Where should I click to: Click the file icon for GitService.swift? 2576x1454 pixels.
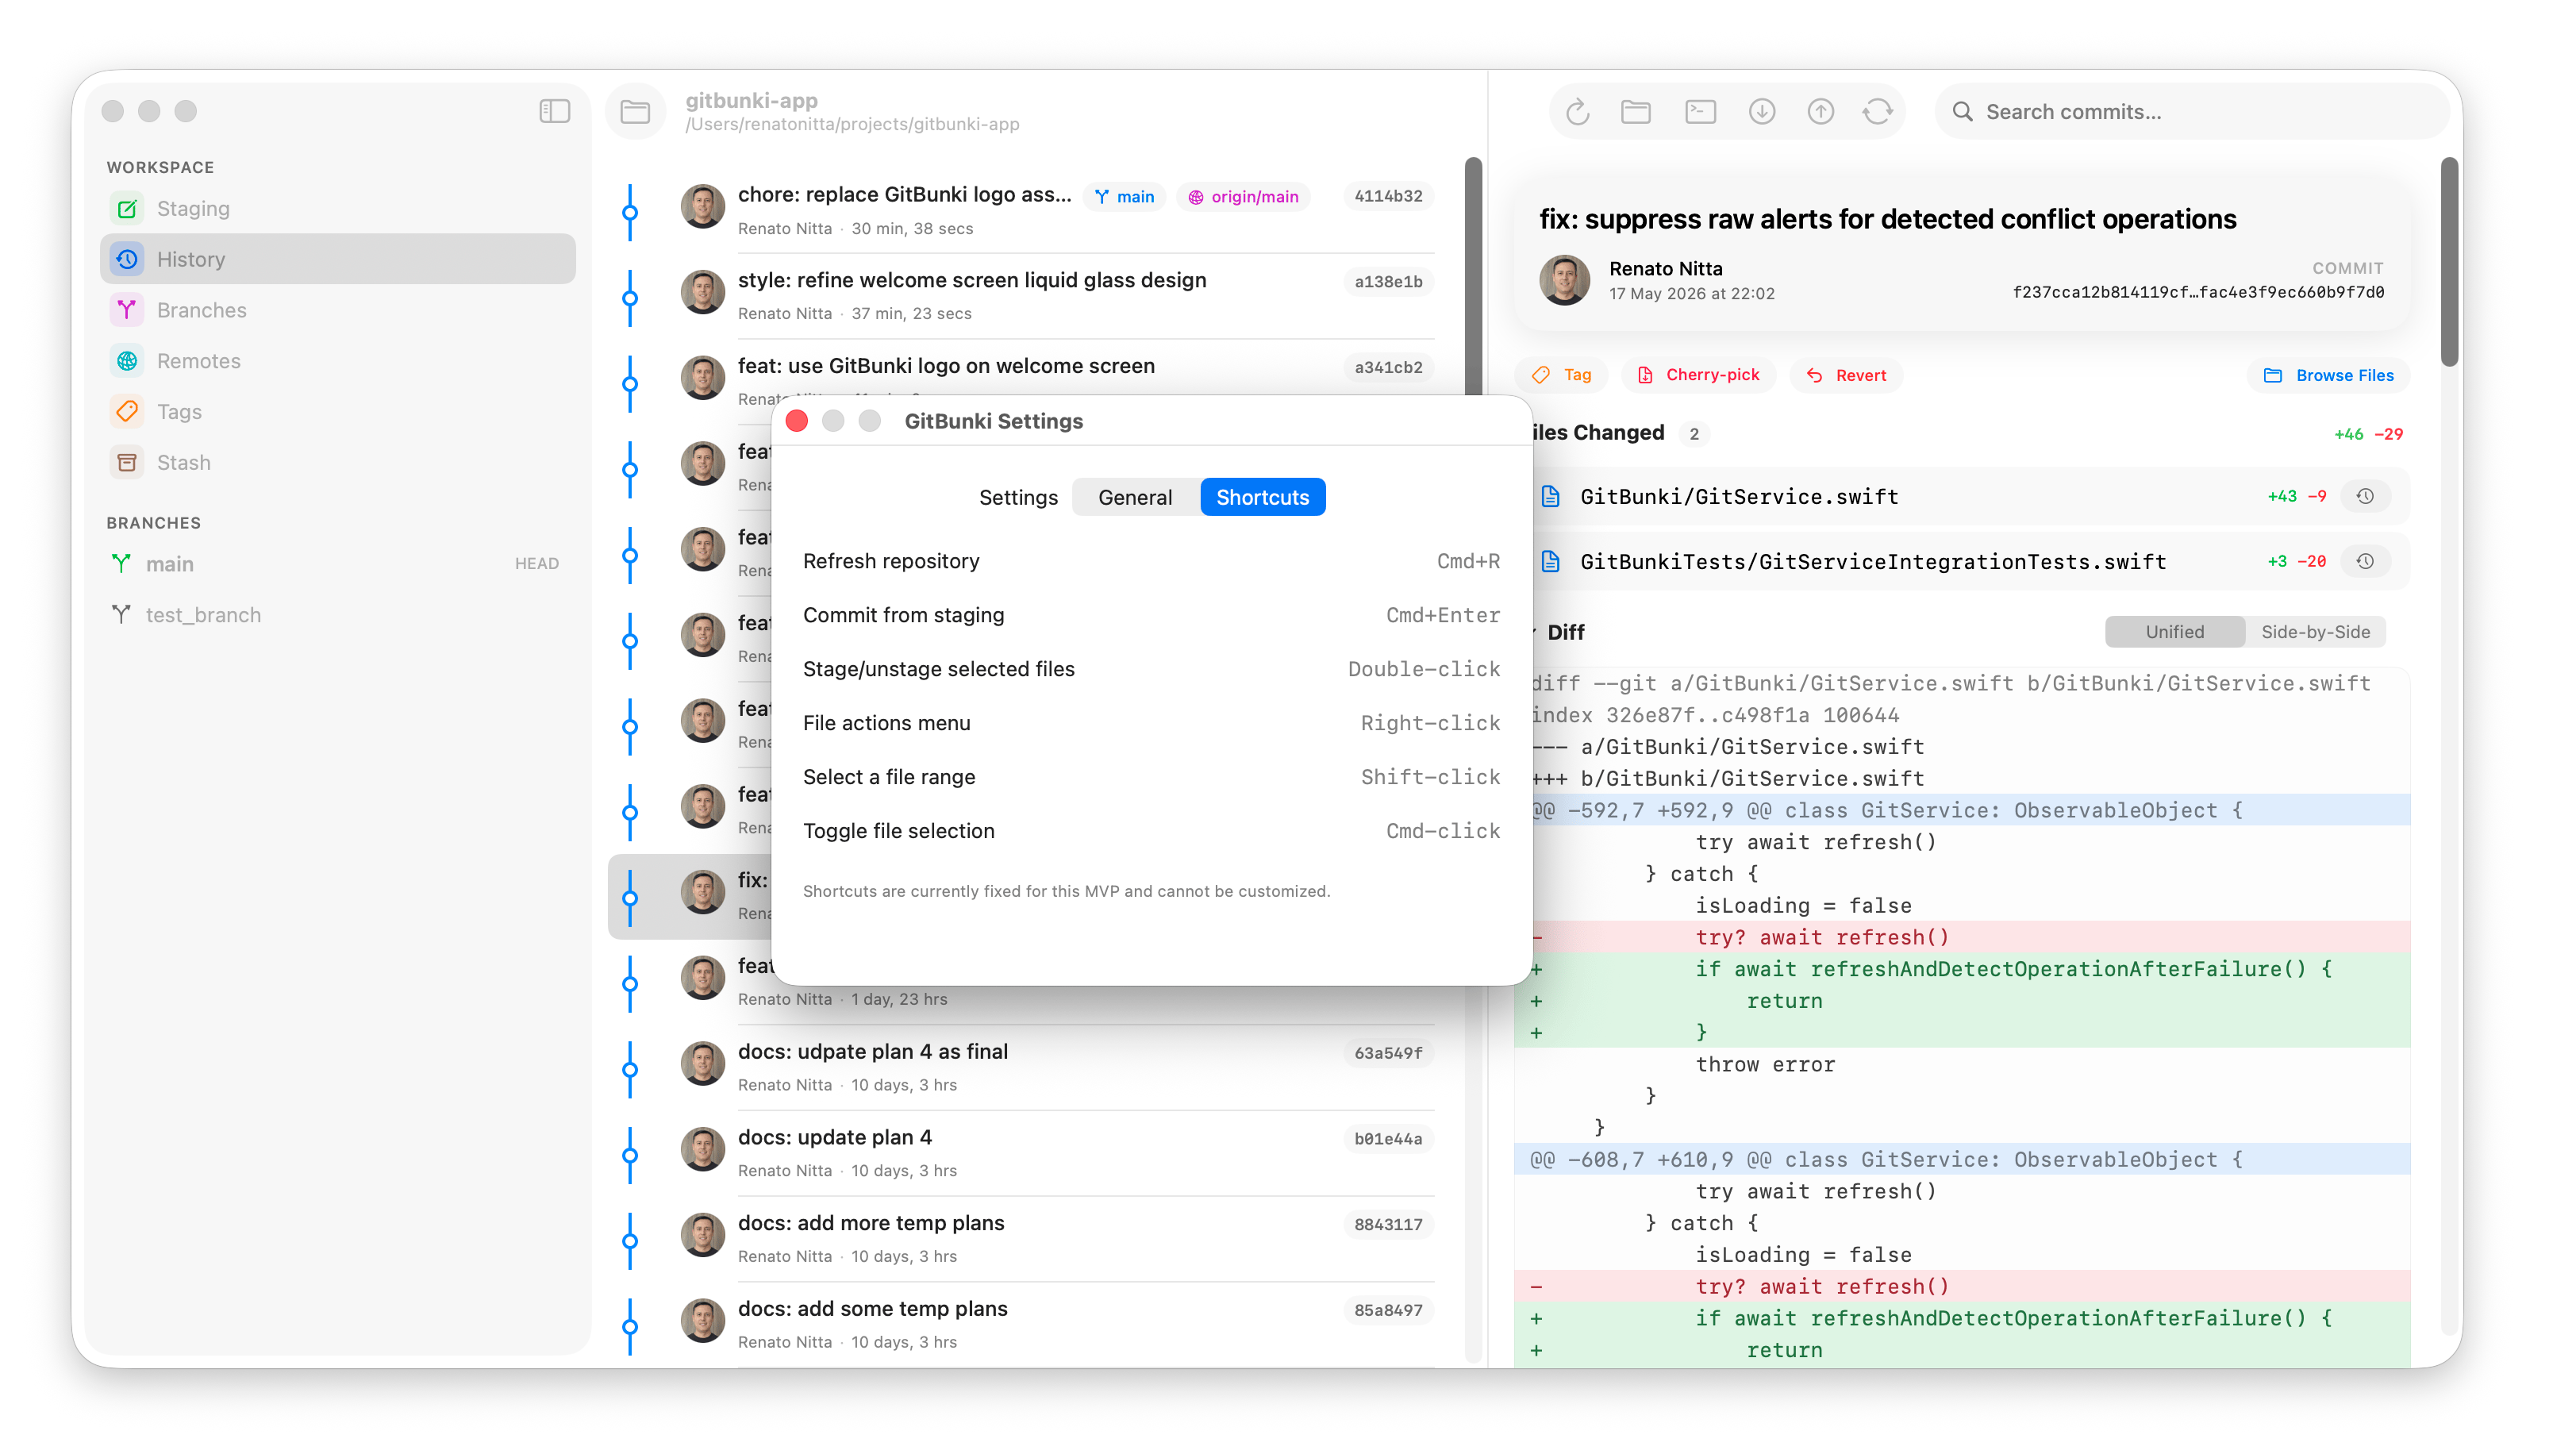[1551, 496]
